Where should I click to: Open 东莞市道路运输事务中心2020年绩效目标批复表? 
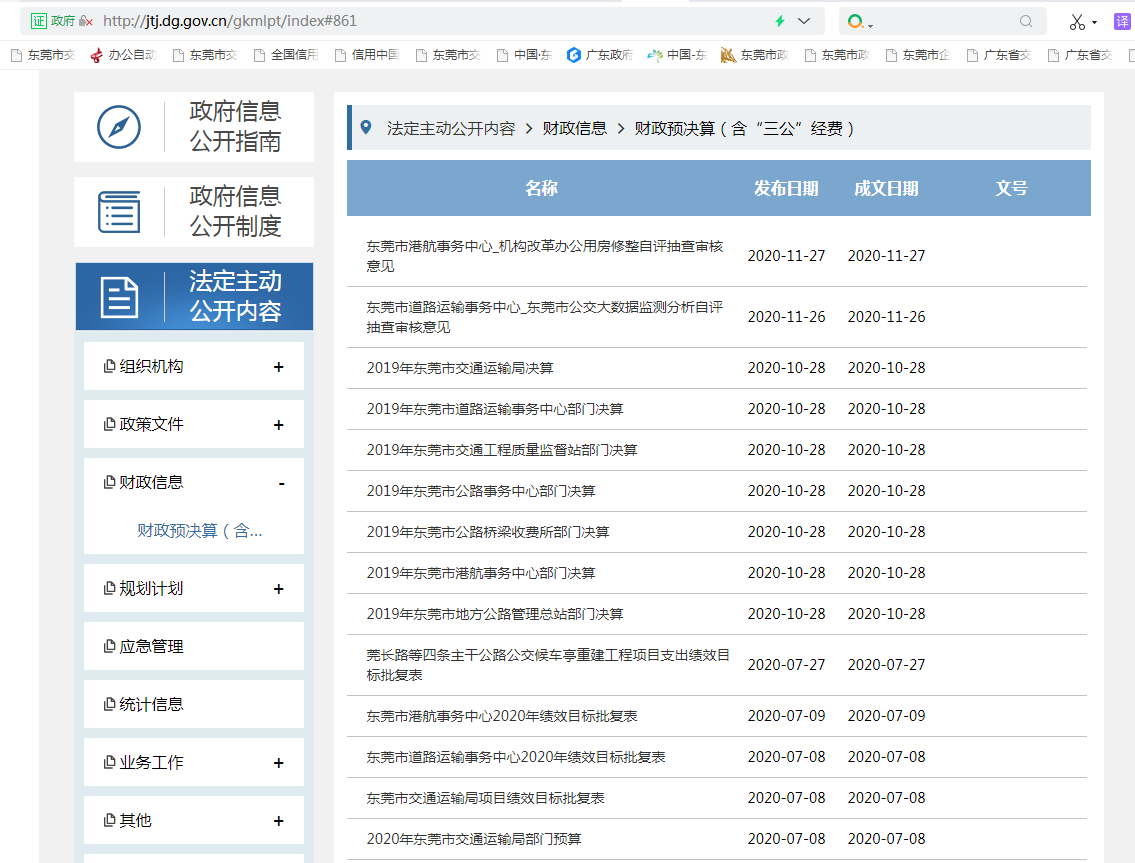click(515, 757)
